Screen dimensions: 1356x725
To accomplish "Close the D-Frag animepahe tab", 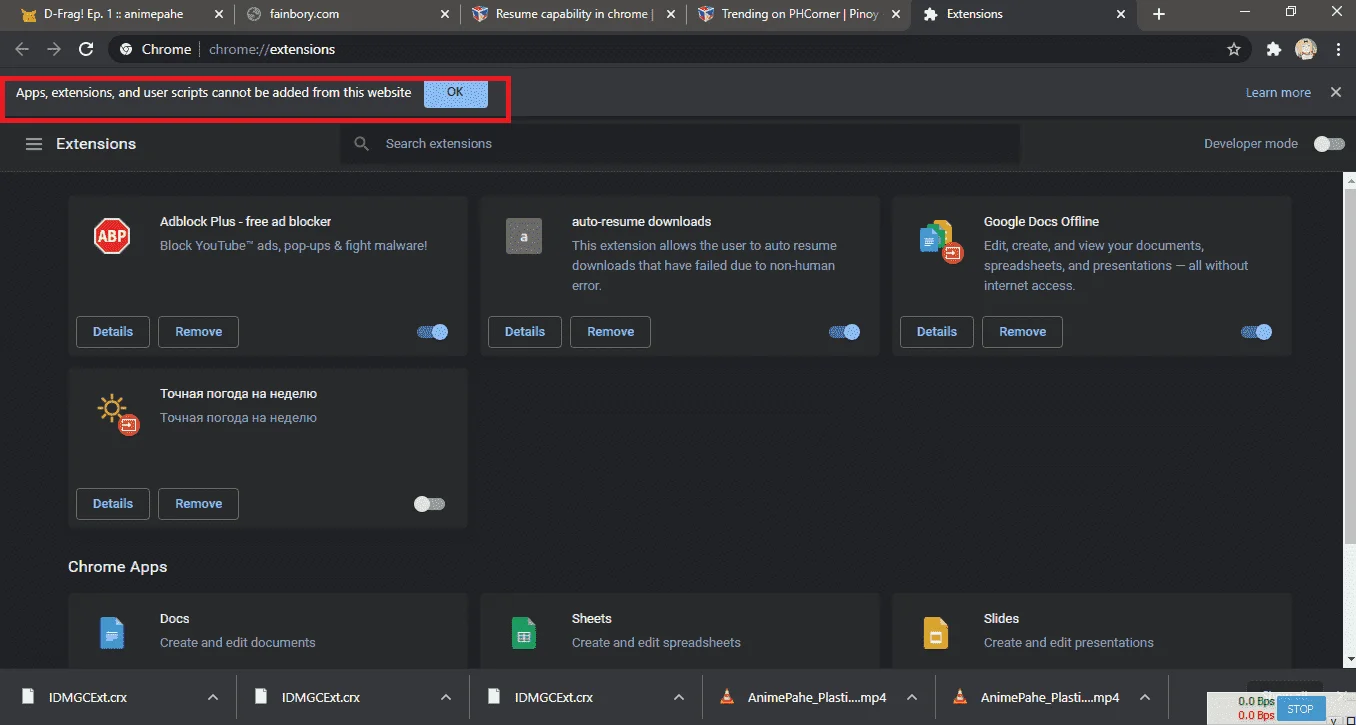I will click(217, 14).
